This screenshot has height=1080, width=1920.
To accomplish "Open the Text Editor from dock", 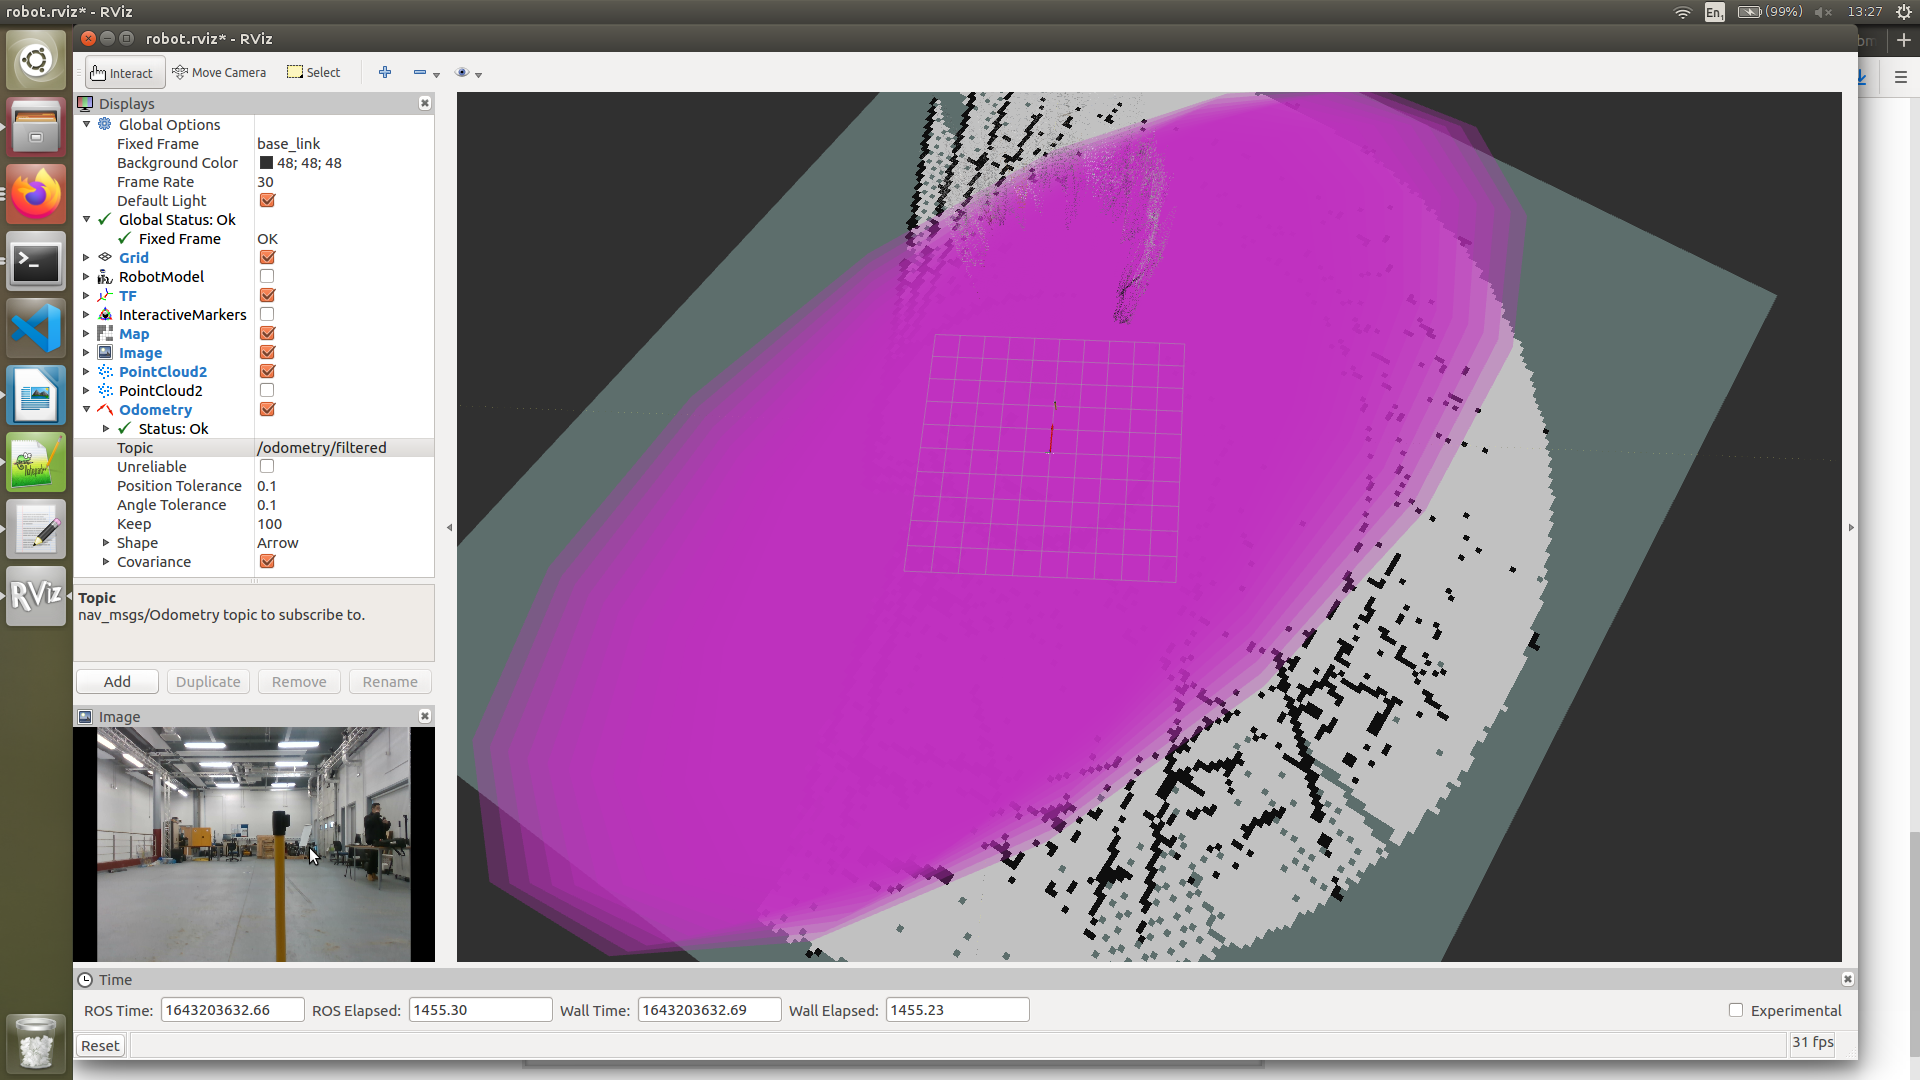I will (36, 529).
